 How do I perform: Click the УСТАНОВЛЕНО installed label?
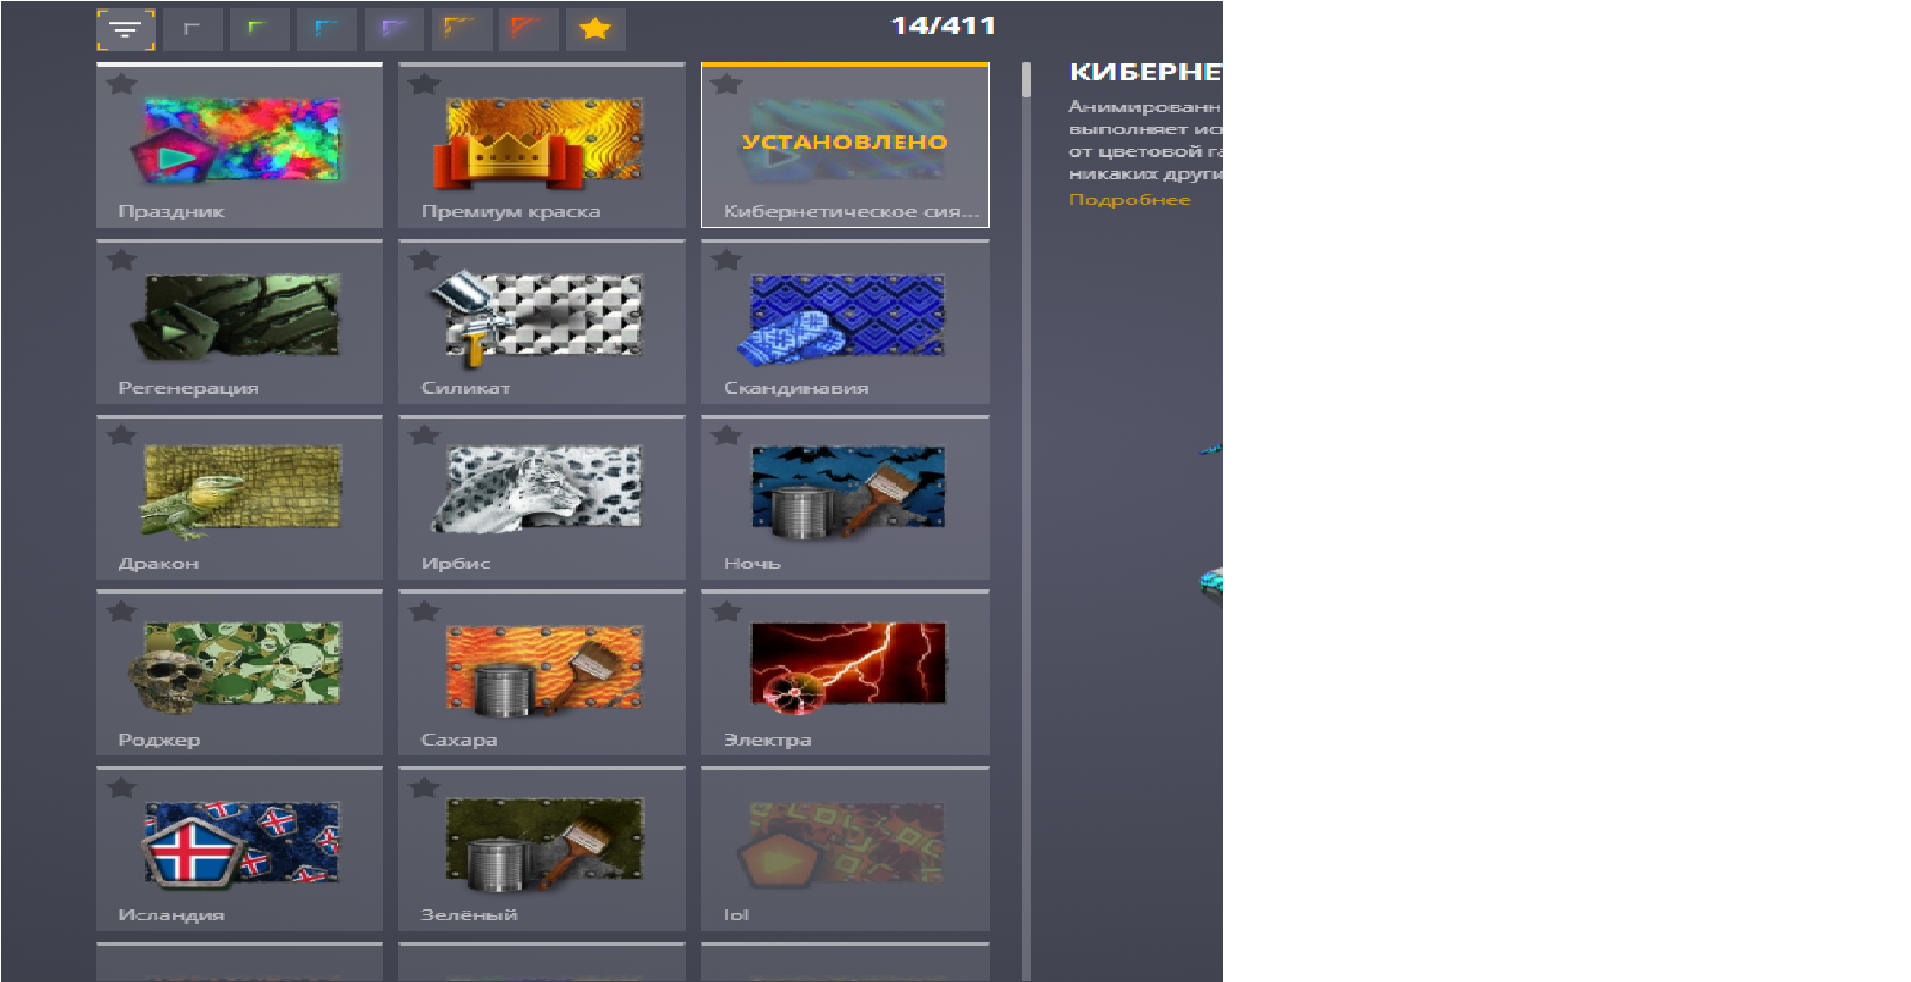[845, 142]
